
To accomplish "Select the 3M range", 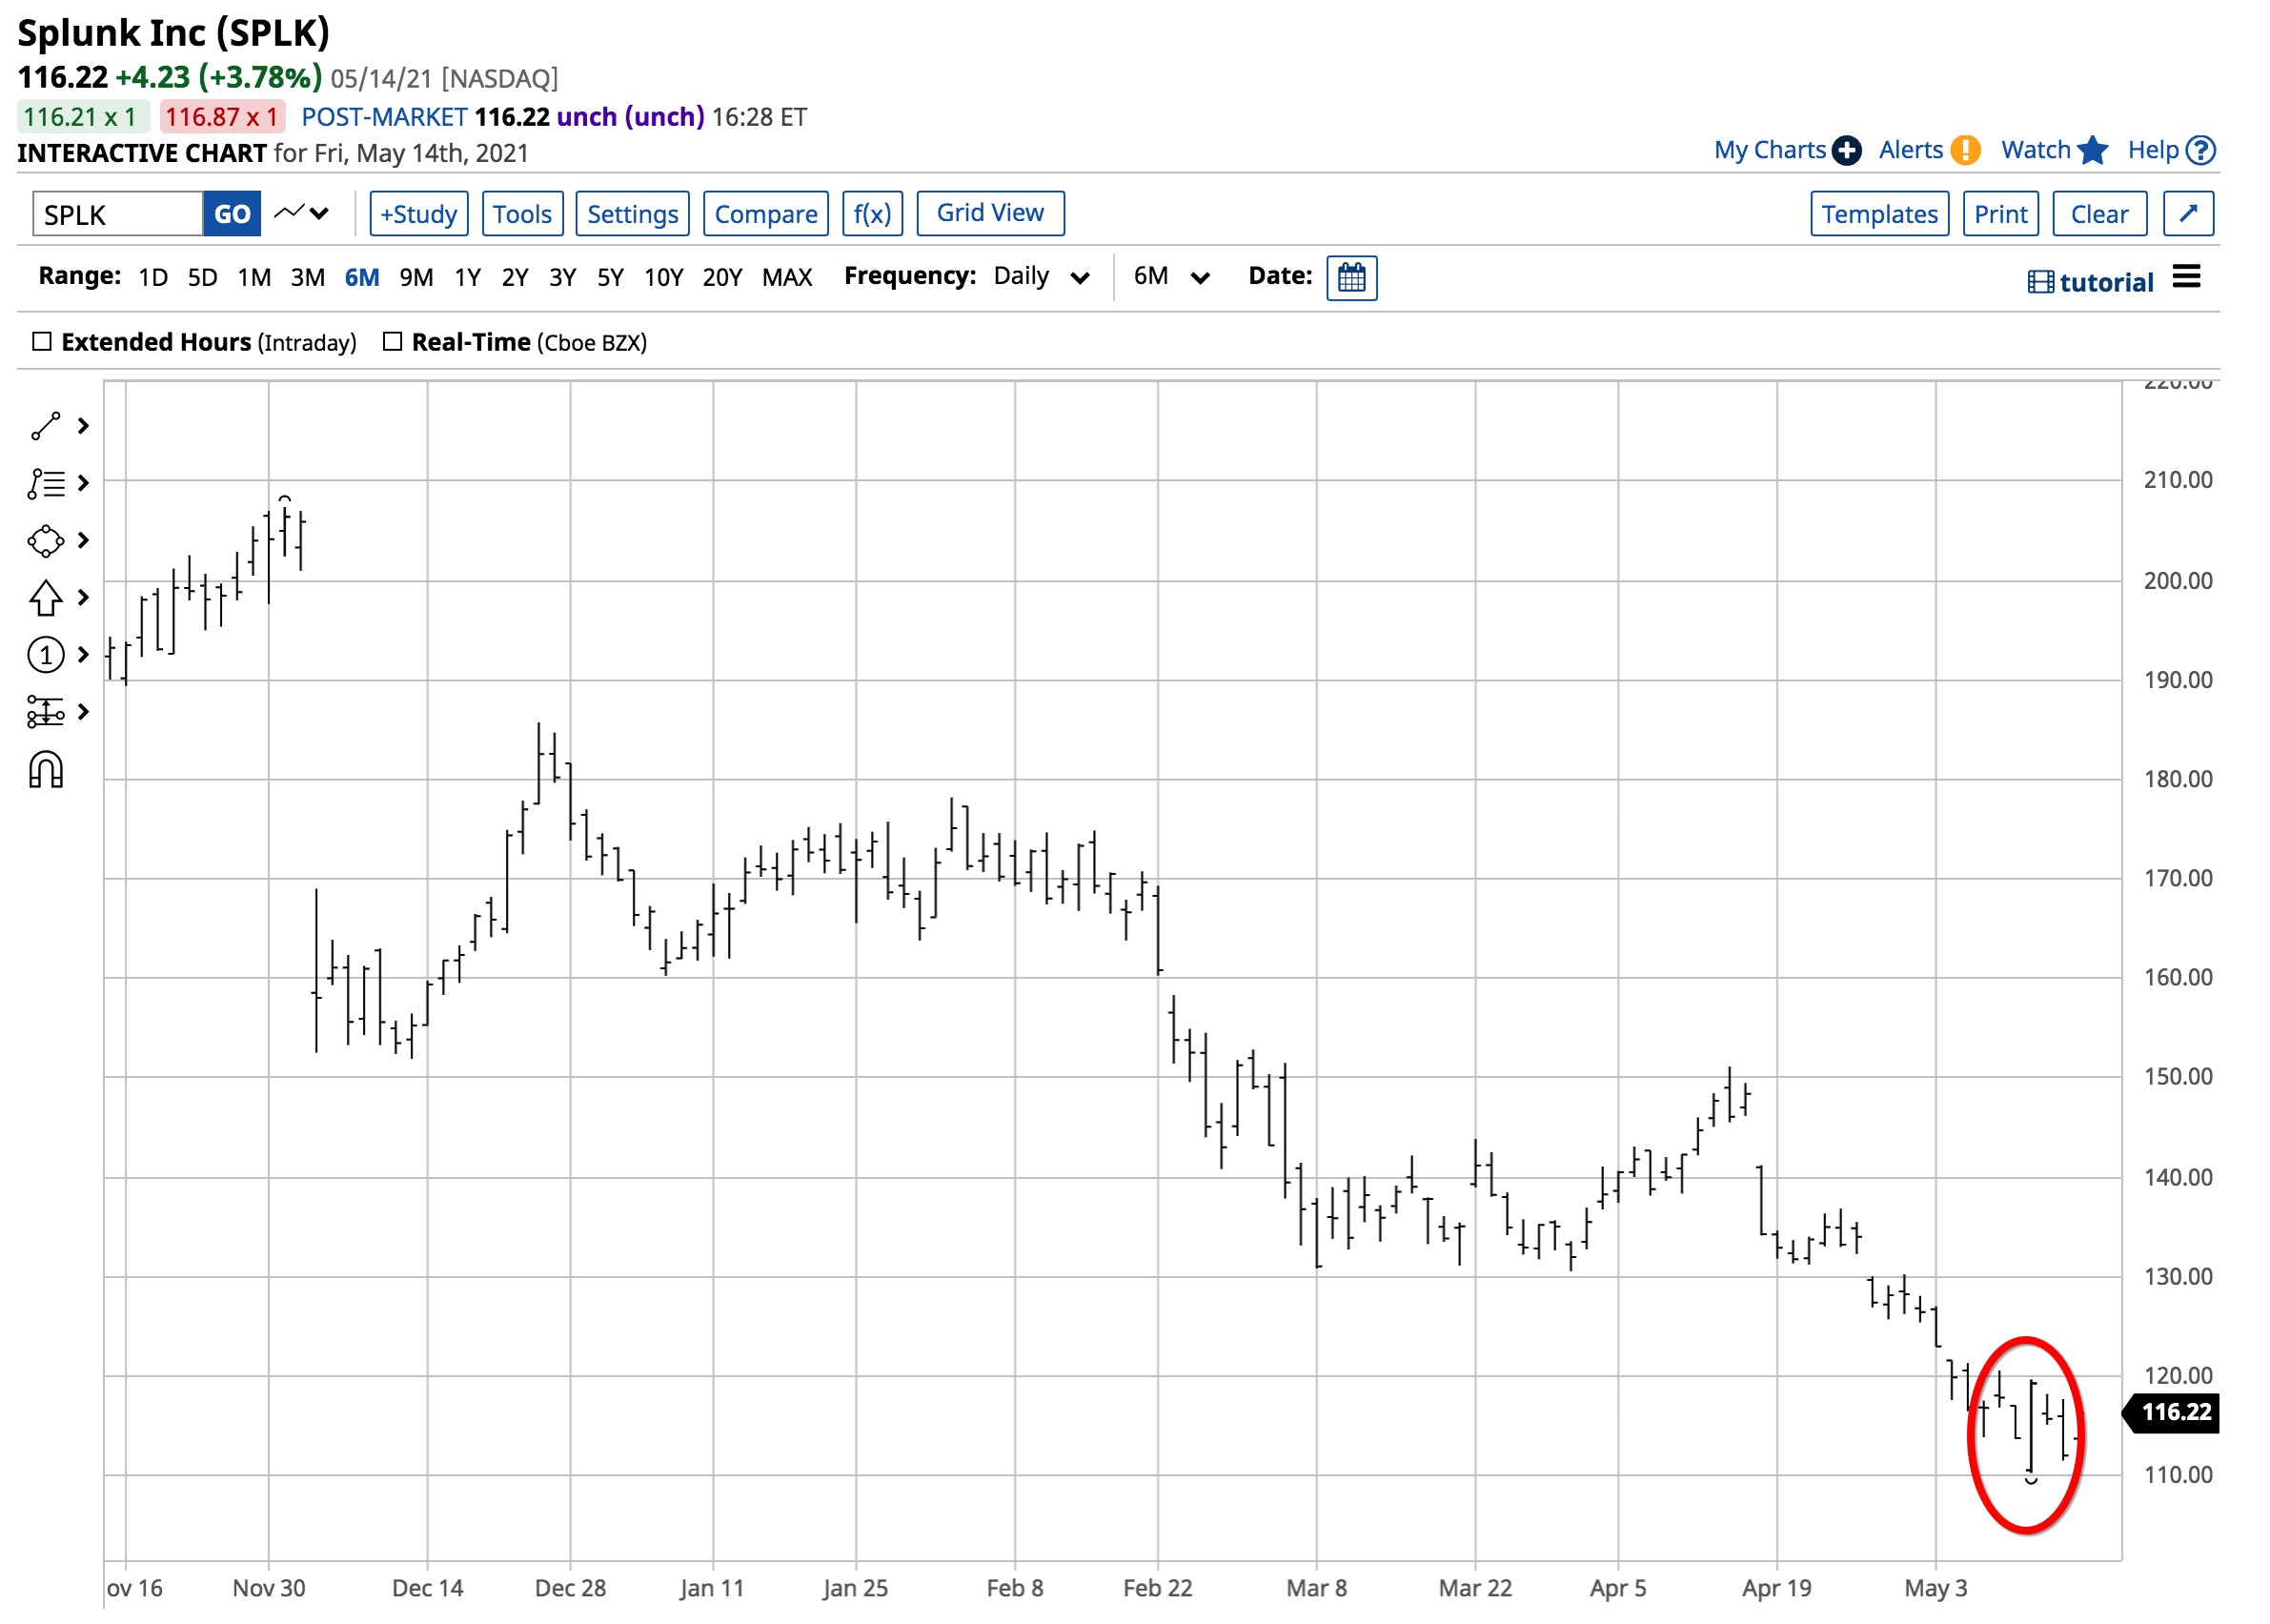I will (308, 277).
